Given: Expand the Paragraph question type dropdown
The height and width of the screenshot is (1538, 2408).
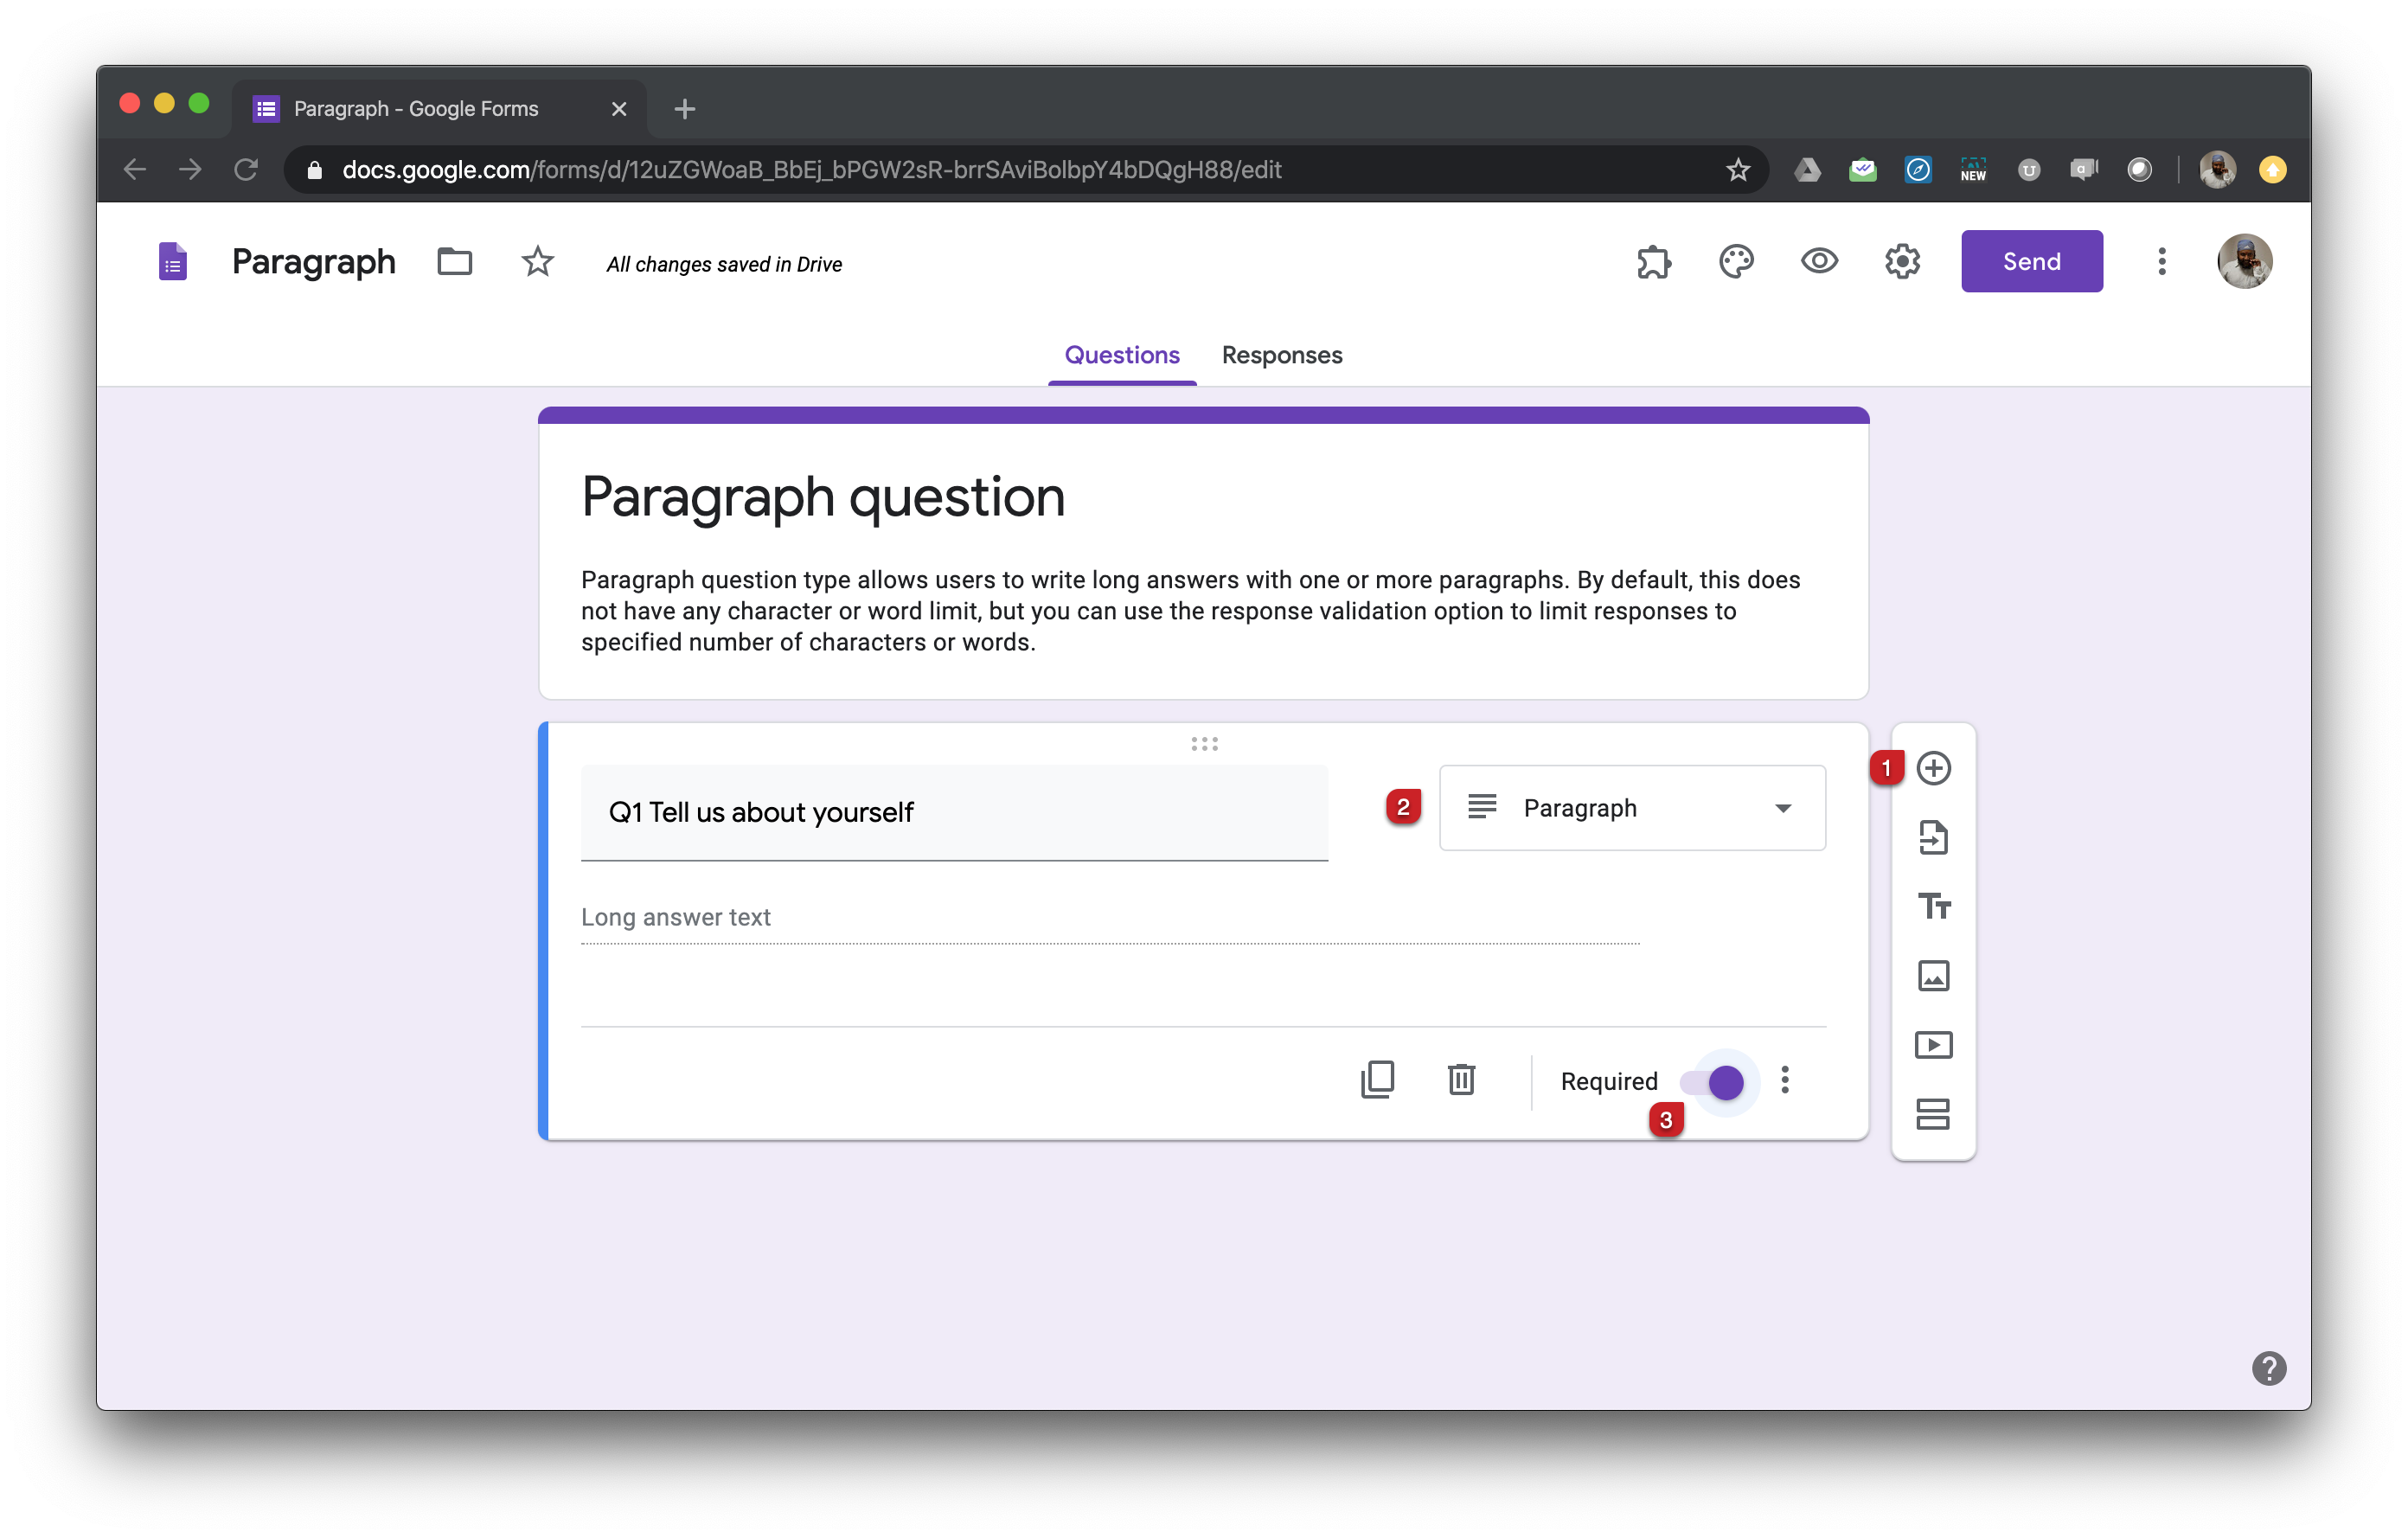Looking at the screenshot, I should pyautogui.click(x=1632, y=808).
